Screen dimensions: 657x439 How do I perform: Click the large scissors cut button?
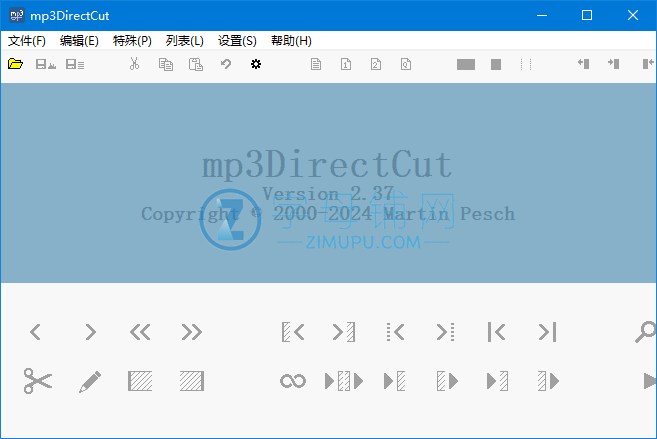click(x=38, y=381)
